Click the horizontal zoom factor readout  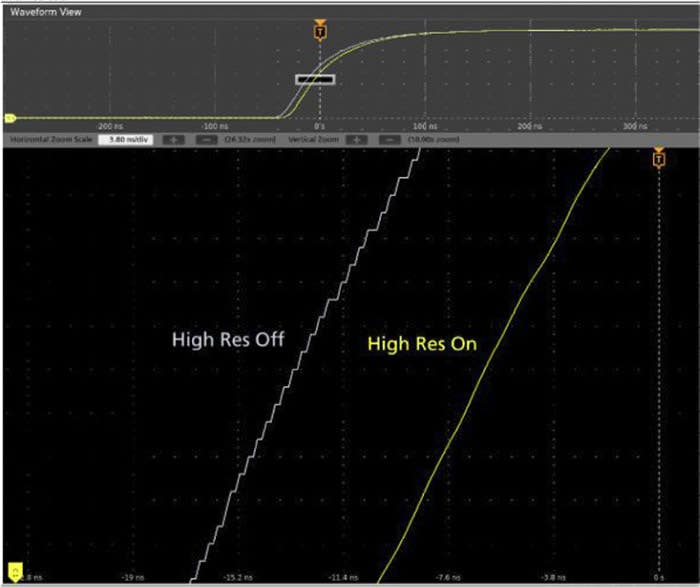250,140
